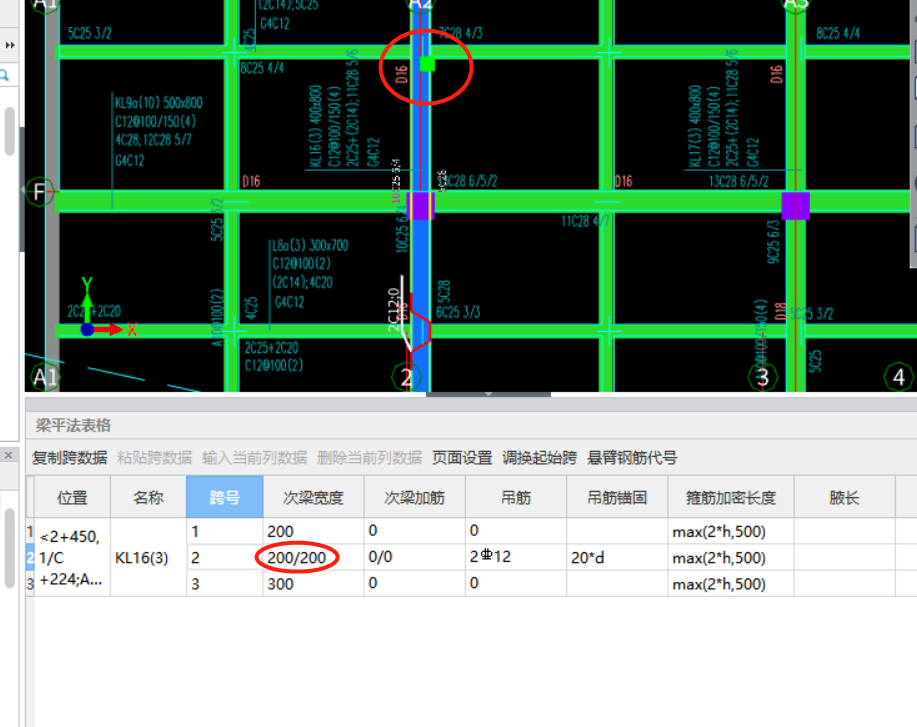
Task: Click the axis 3 grid bubble at bottom
Action: point(763,377)
